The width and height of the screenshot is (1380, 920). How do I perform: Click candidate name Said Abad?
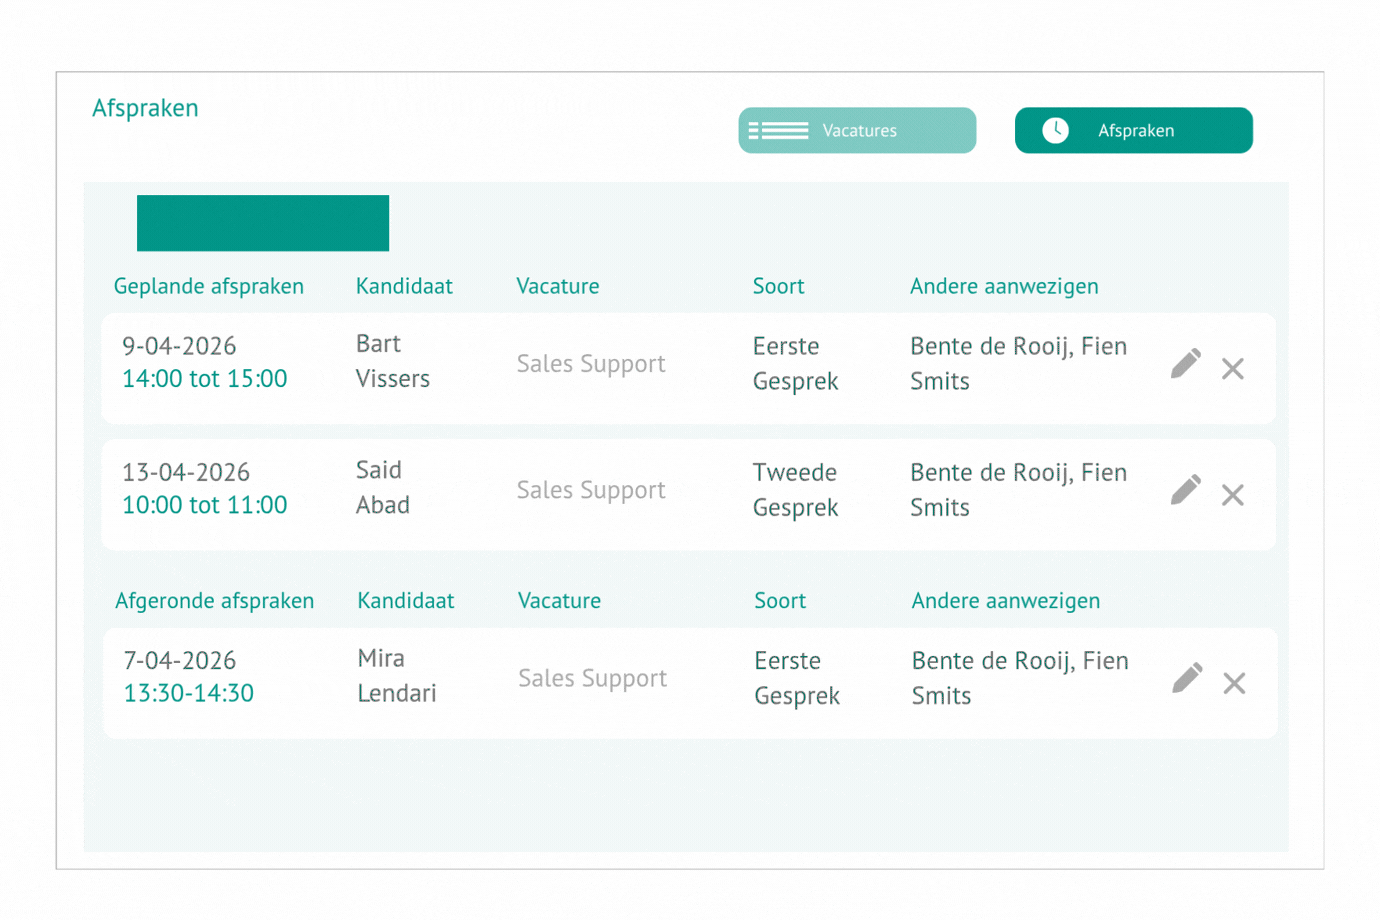tap(382, 488)
